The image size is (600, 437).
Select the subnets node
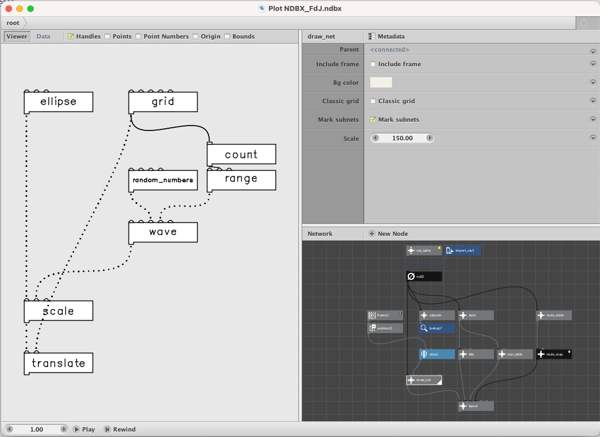coord(437,315)
